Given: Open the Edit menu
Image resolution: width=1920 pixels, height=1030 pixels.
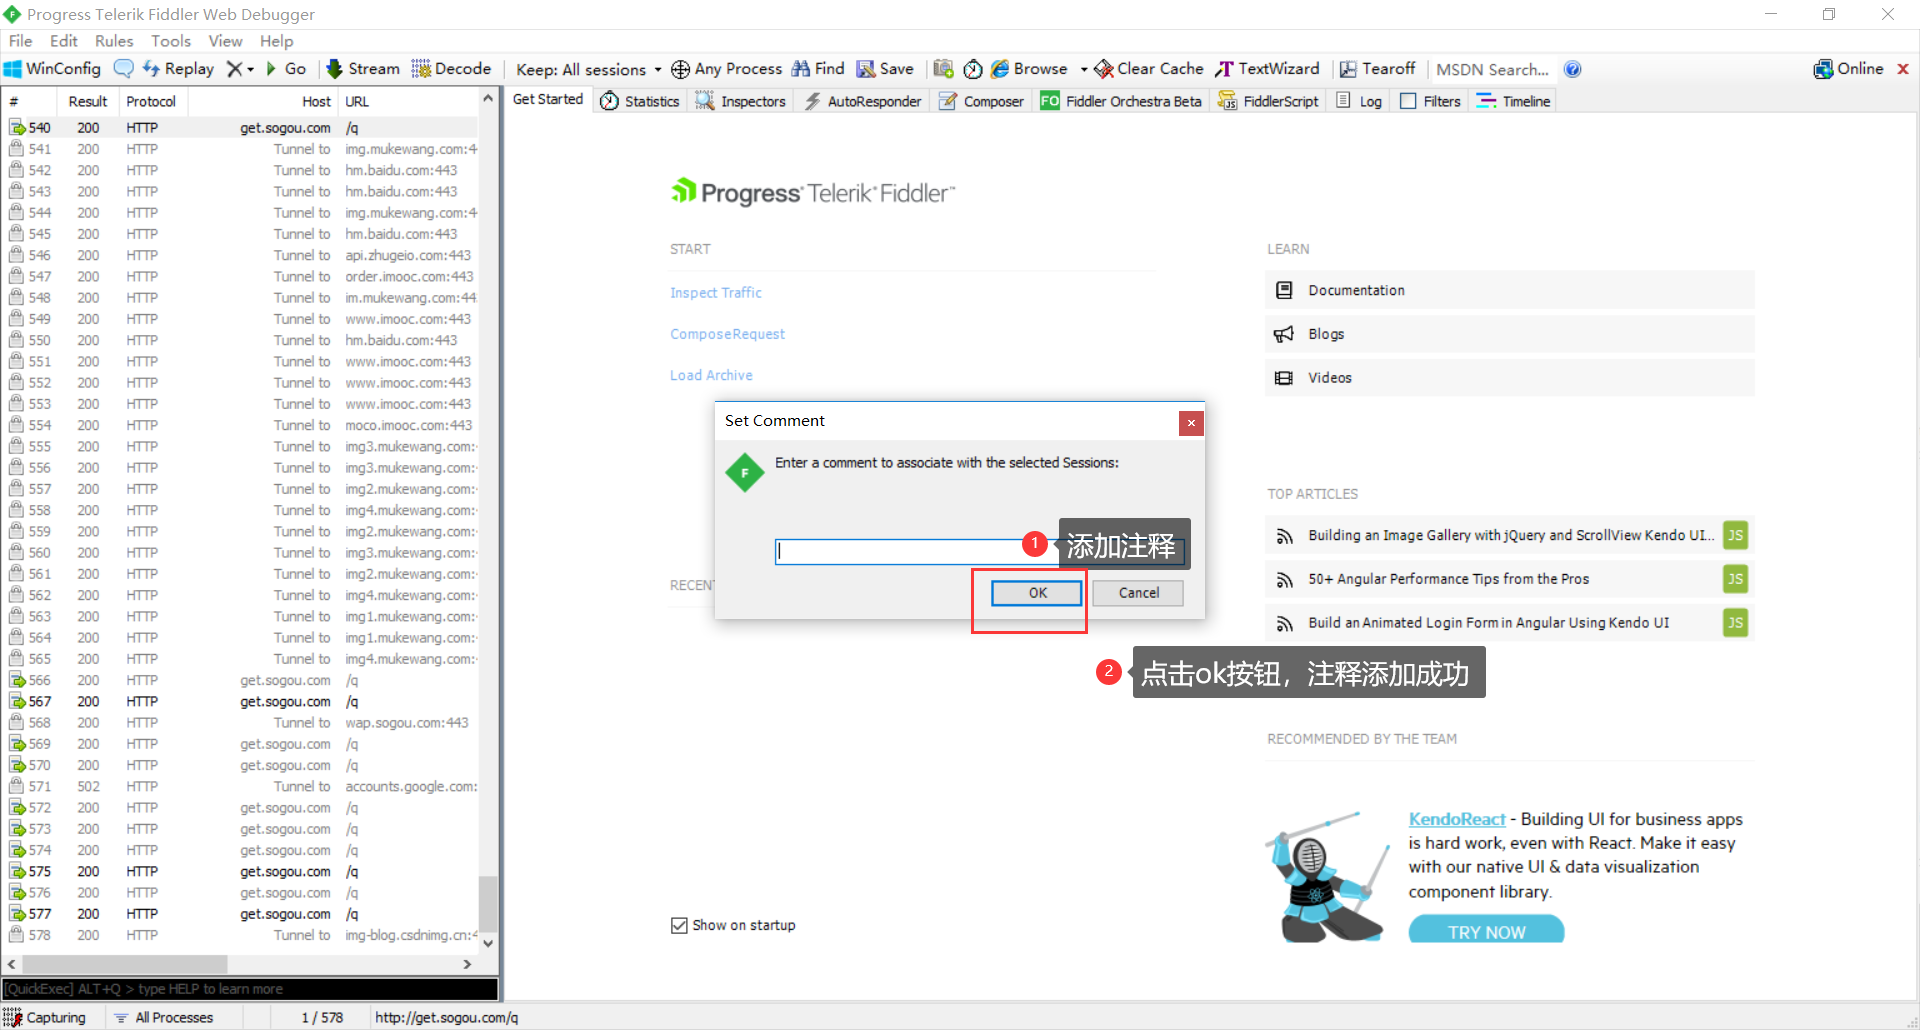Looking at the screenshot, I should point(64,41).
